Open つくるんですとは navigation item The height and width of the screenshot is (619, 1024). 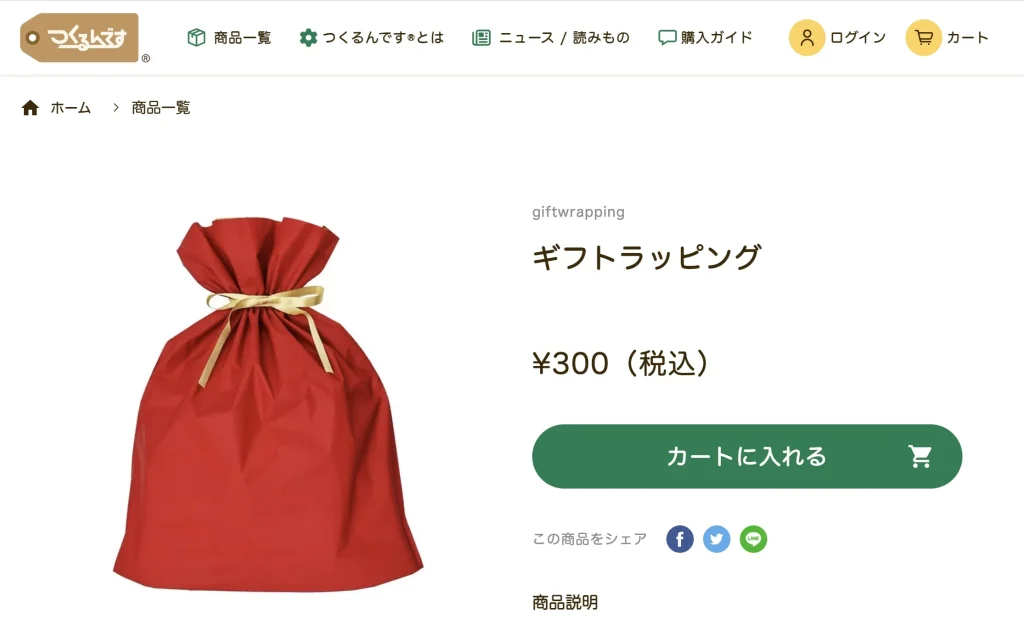pyautogui.click(x=383, y=37)
